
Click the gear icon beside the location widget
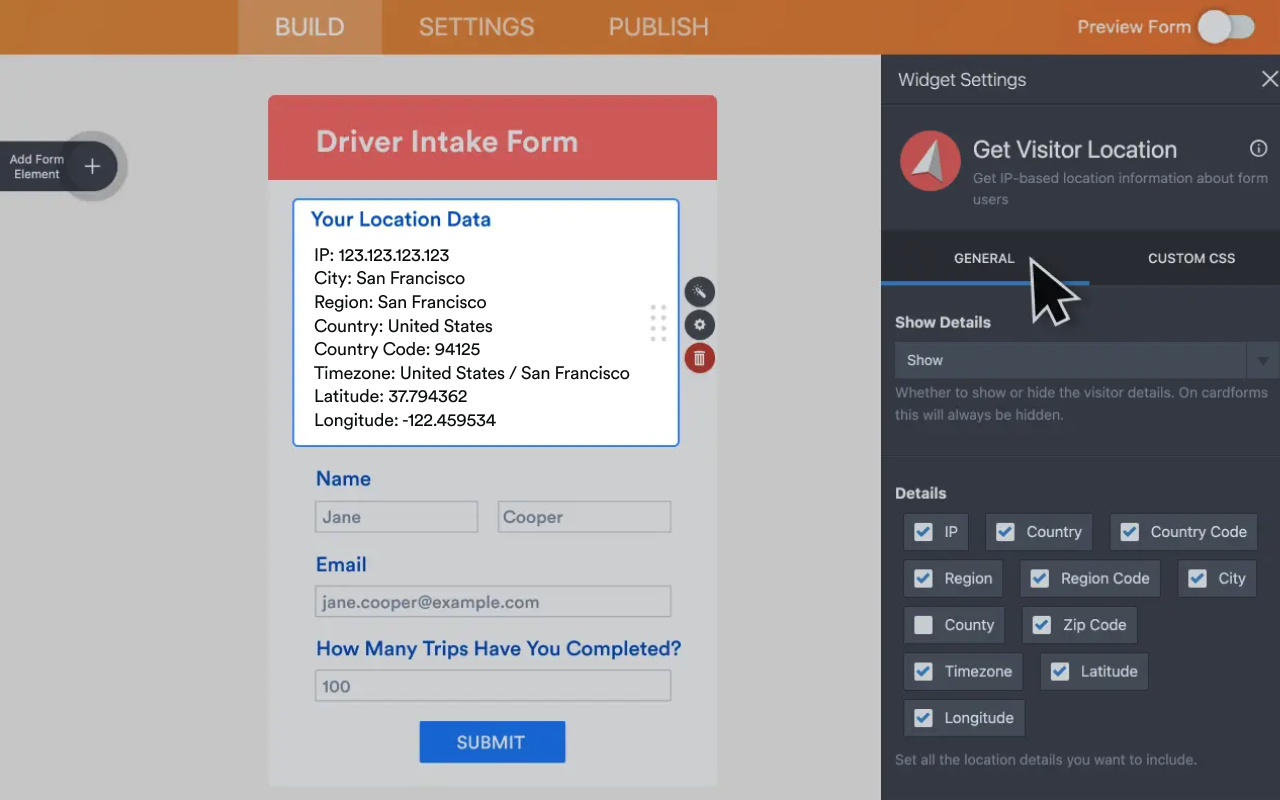699,324
